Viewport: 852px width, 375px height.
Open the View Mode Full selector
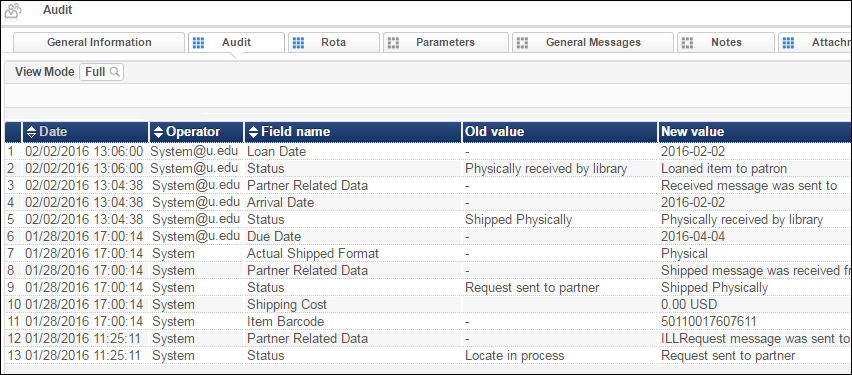[x=102, y=72]
